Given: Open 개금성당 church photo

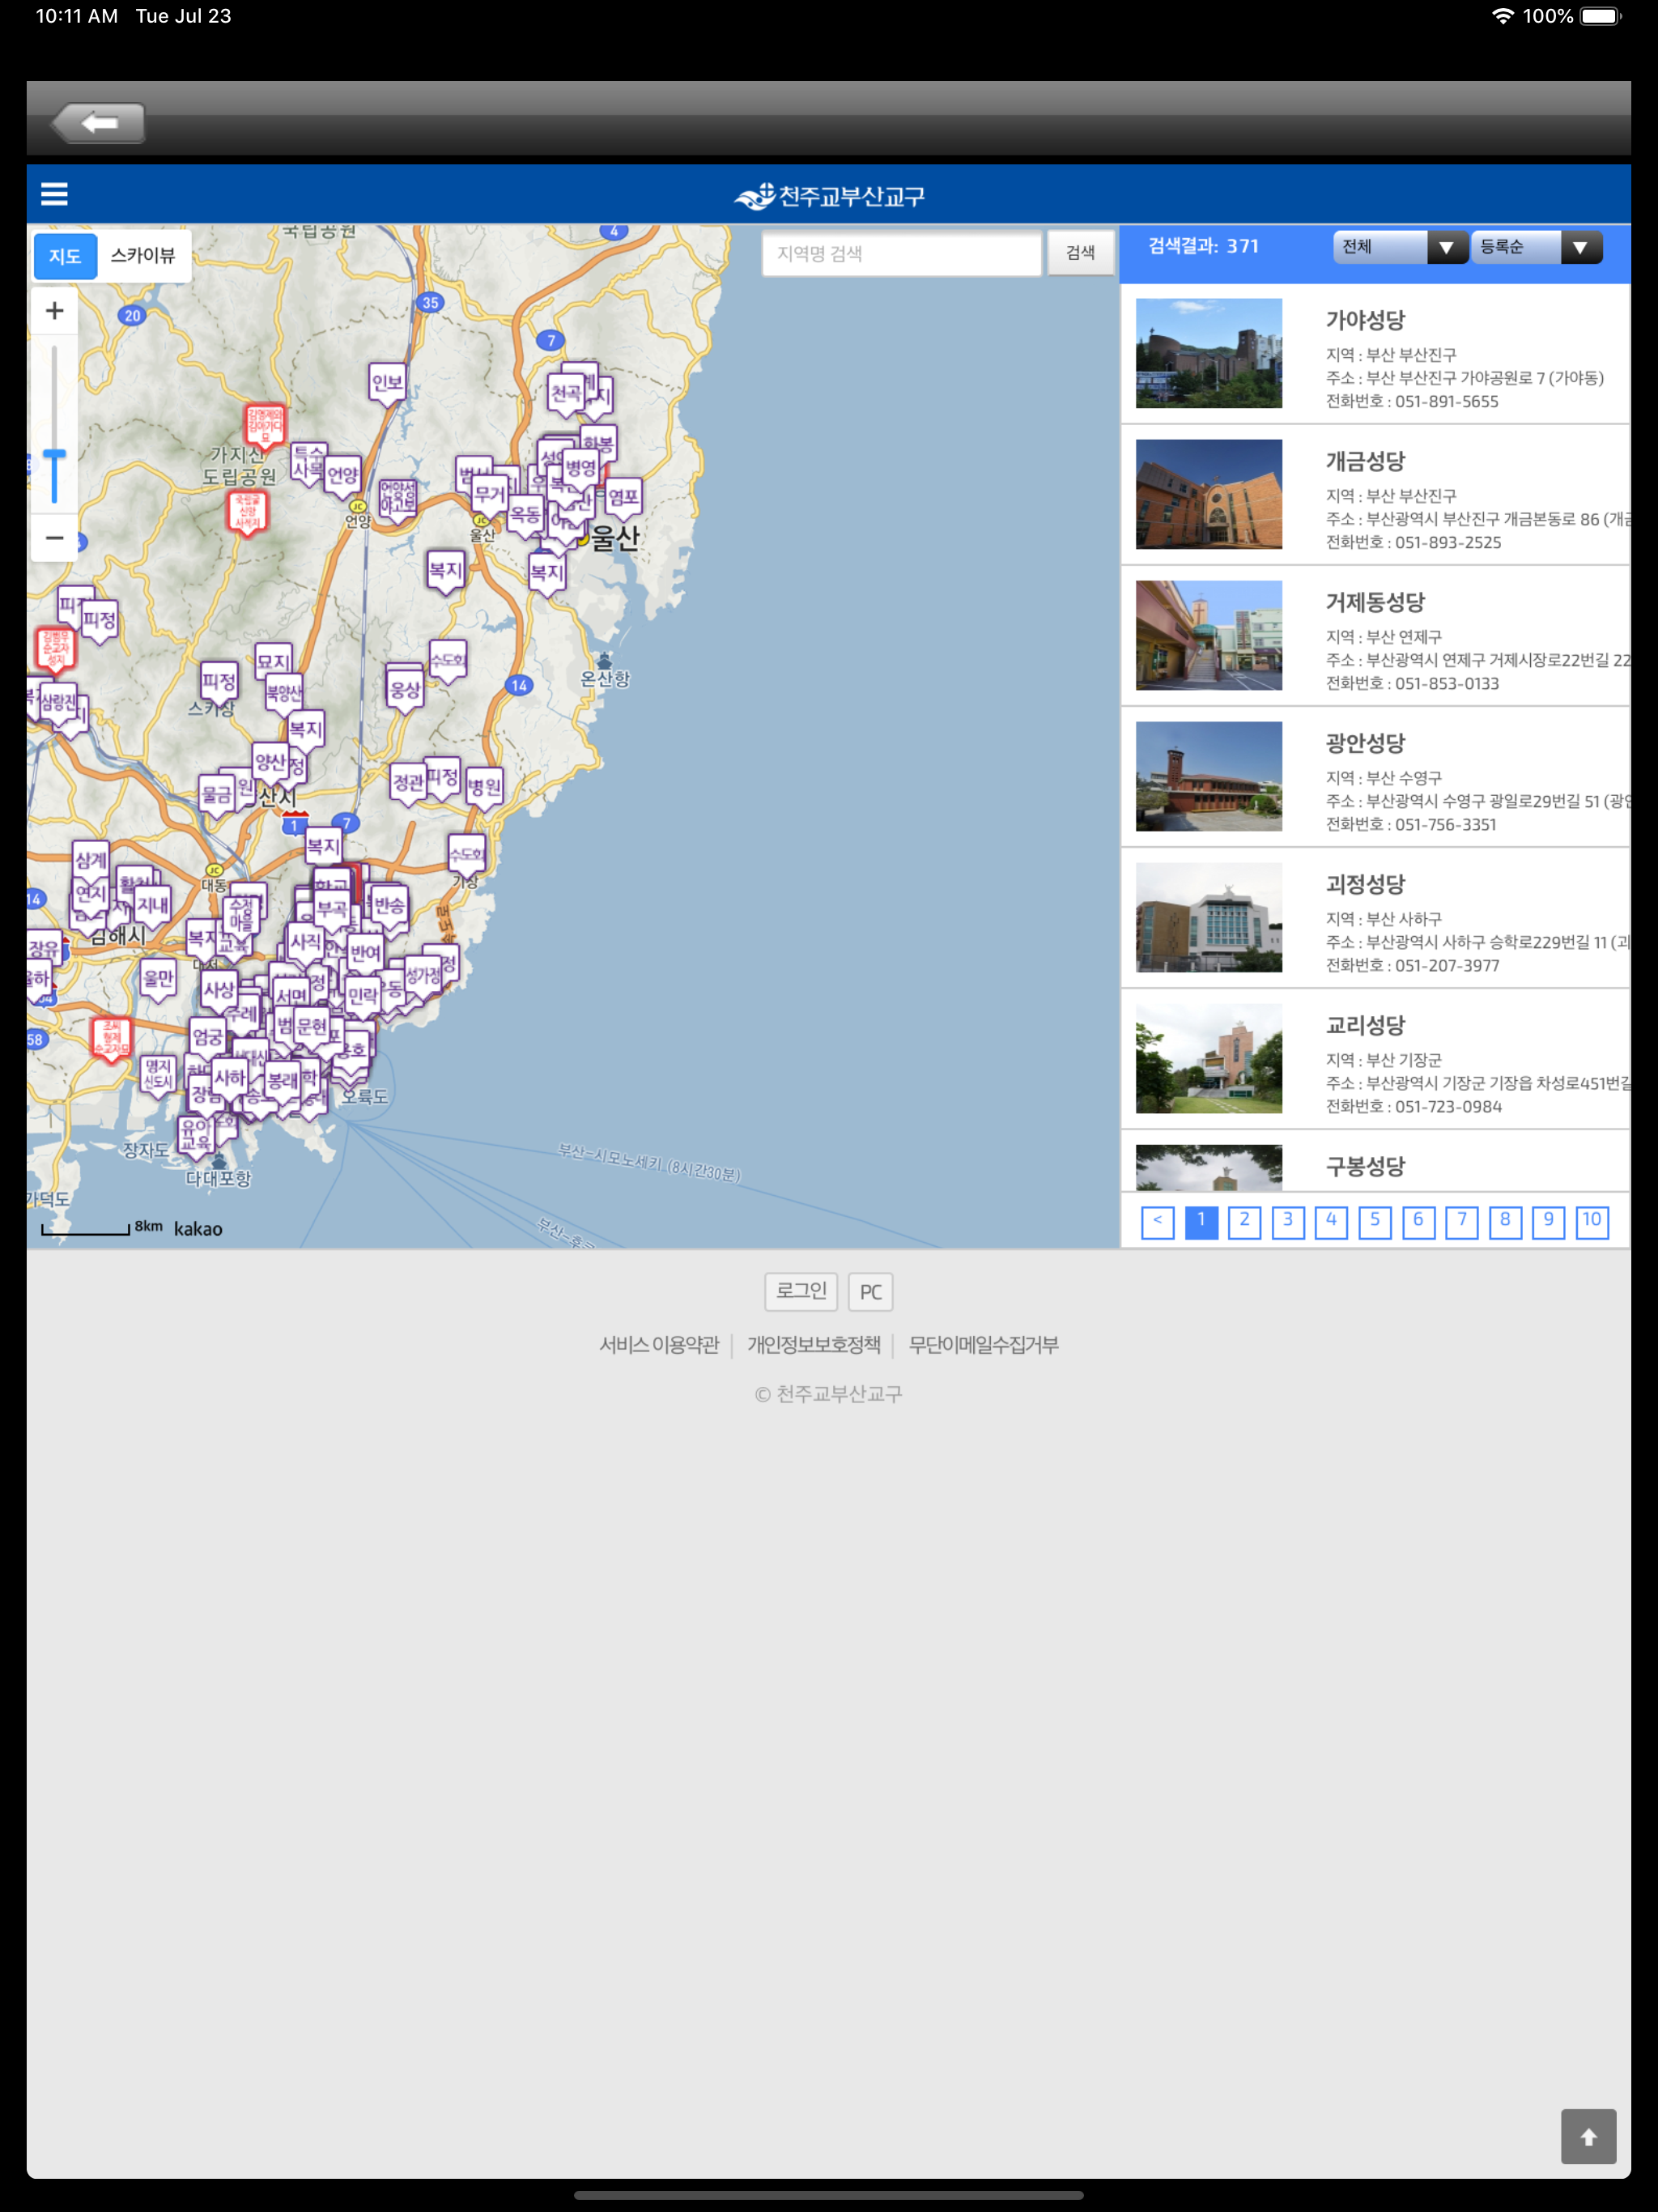Looking at the screenshot, I should (1208, 494).
